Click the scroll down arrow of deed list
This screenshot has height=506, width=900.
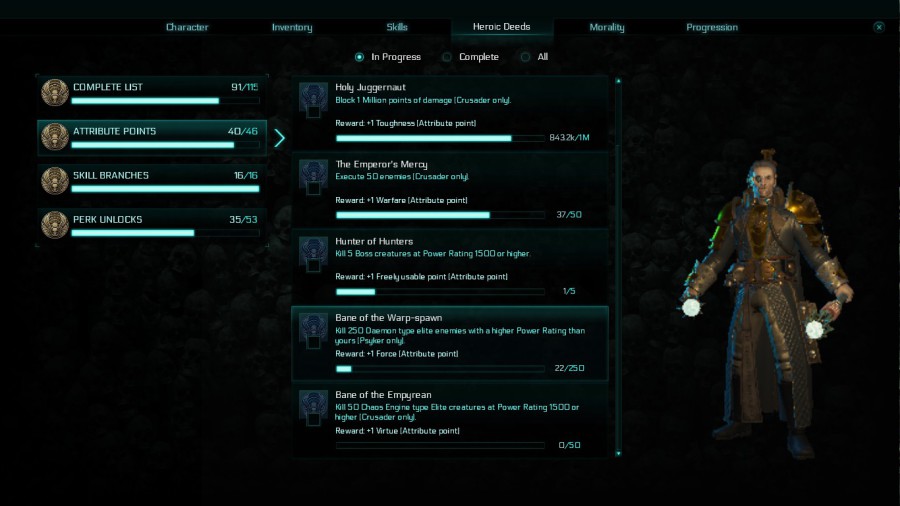(x=618, y=453)
